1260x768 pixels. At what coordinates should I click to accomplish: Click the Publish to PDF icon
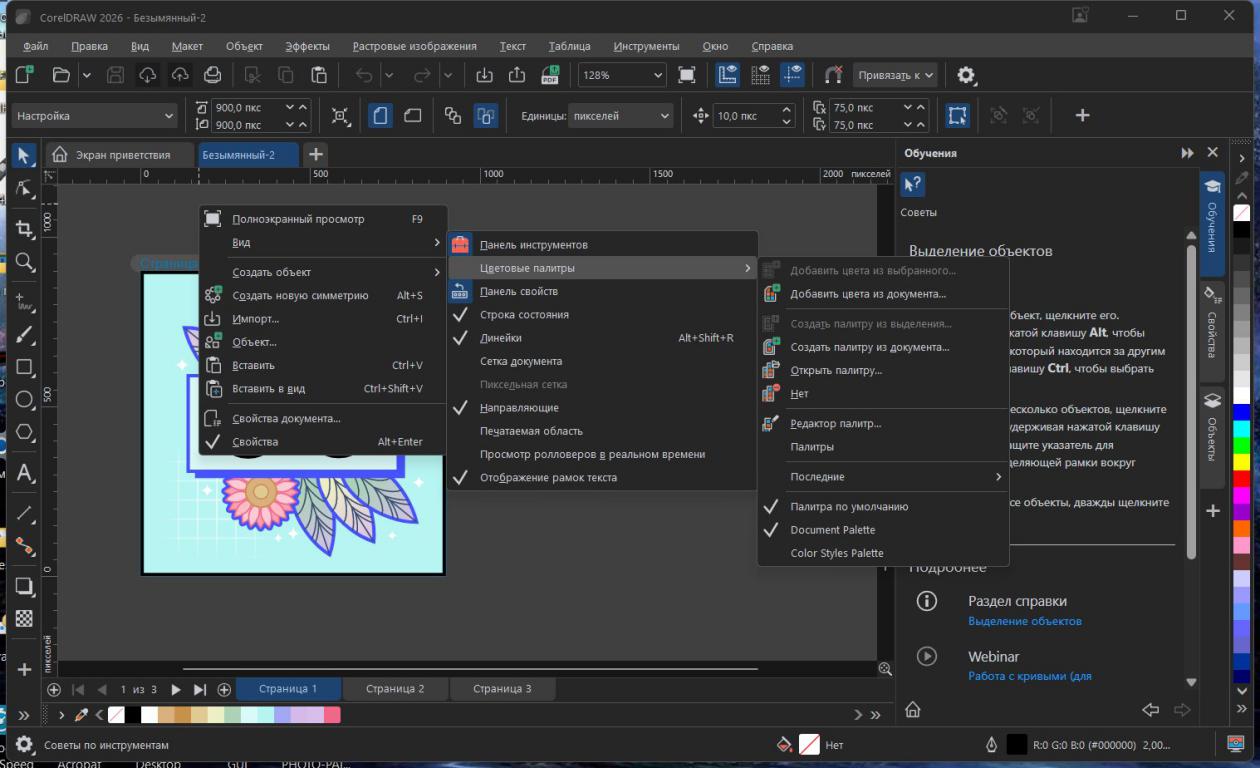pos(550,75)
